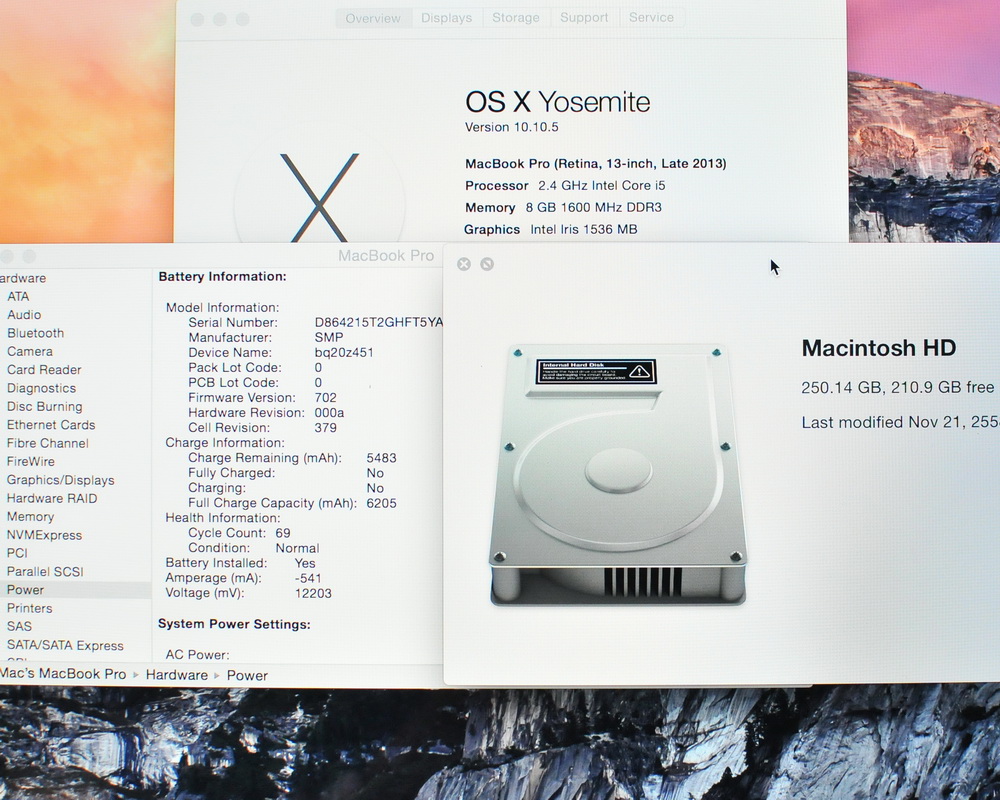Open the Storage tab

click(x=516, y=18)
